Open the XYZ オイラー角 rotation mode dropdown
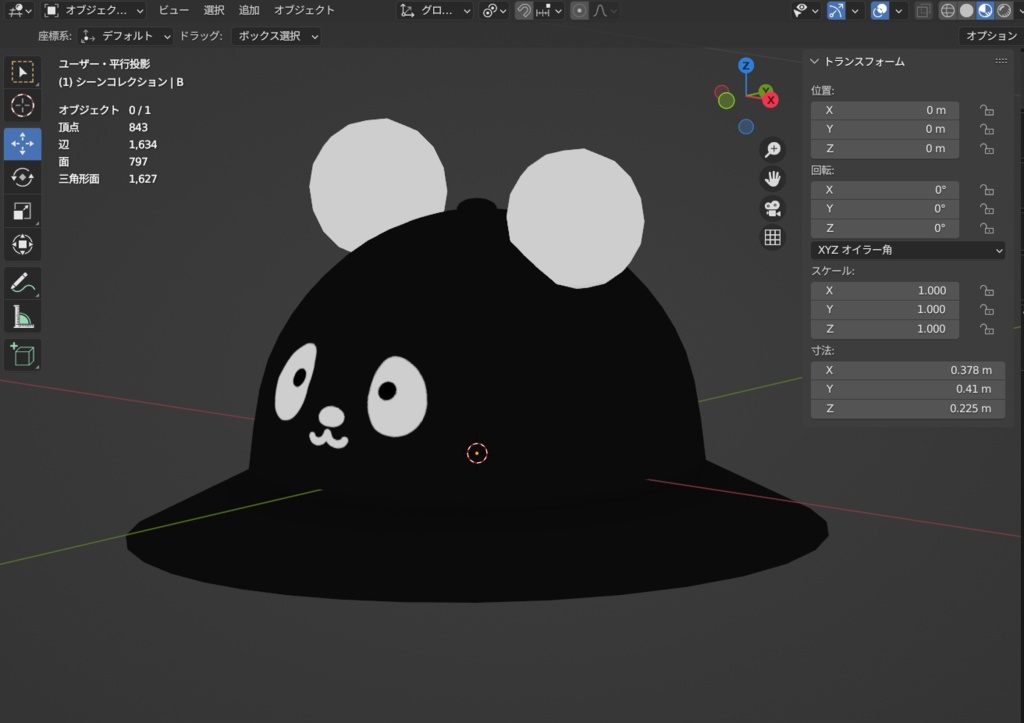Viewport: 1024px width, 723px height. click(907, 250)
